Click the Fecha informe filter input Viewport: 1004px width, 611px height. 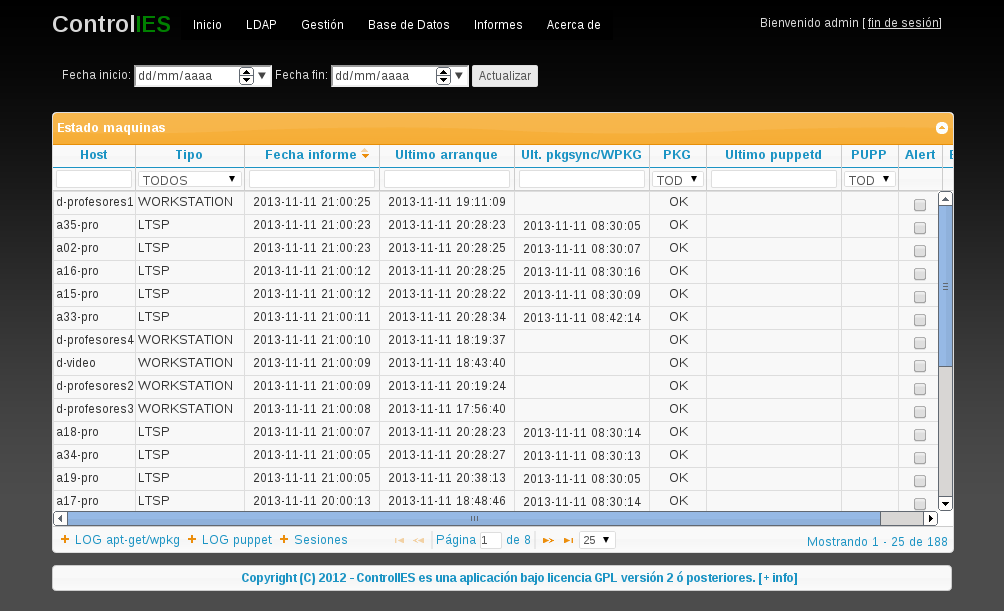tap(312, 179)
